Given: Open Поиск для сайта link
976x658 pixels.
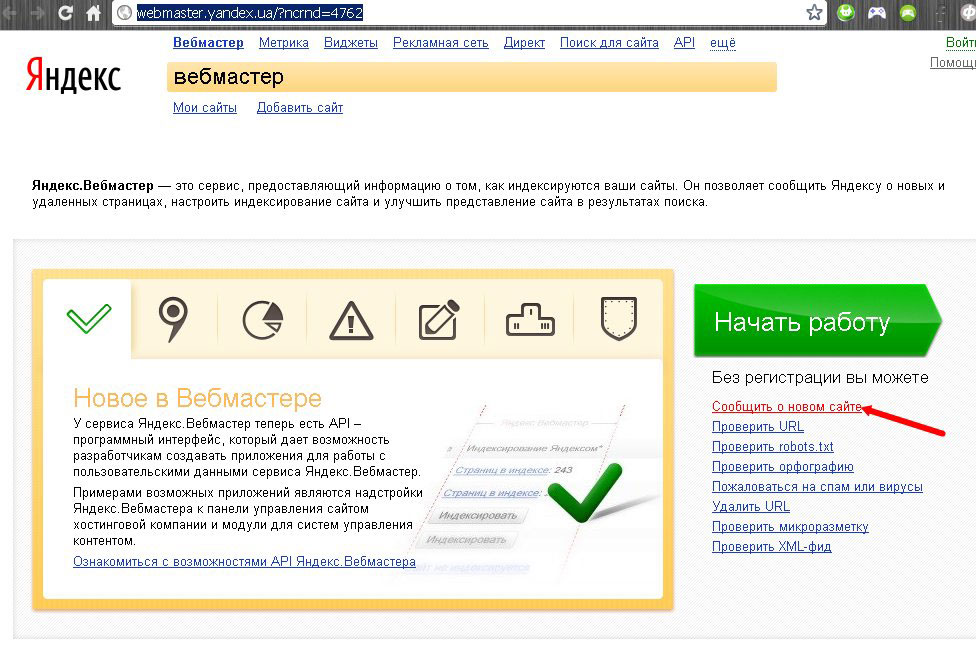Looking at the screenshot, I should click(x=609, y=42).
